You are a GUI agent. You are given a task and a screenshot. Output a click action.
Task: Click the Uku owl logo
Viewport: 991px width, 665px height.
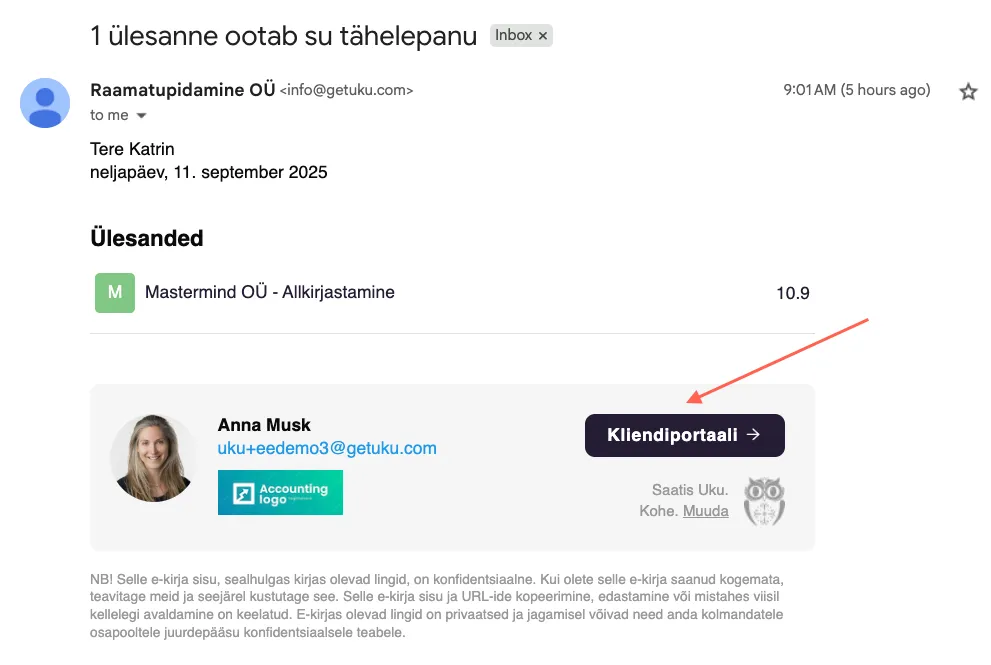tap(765, 501)
